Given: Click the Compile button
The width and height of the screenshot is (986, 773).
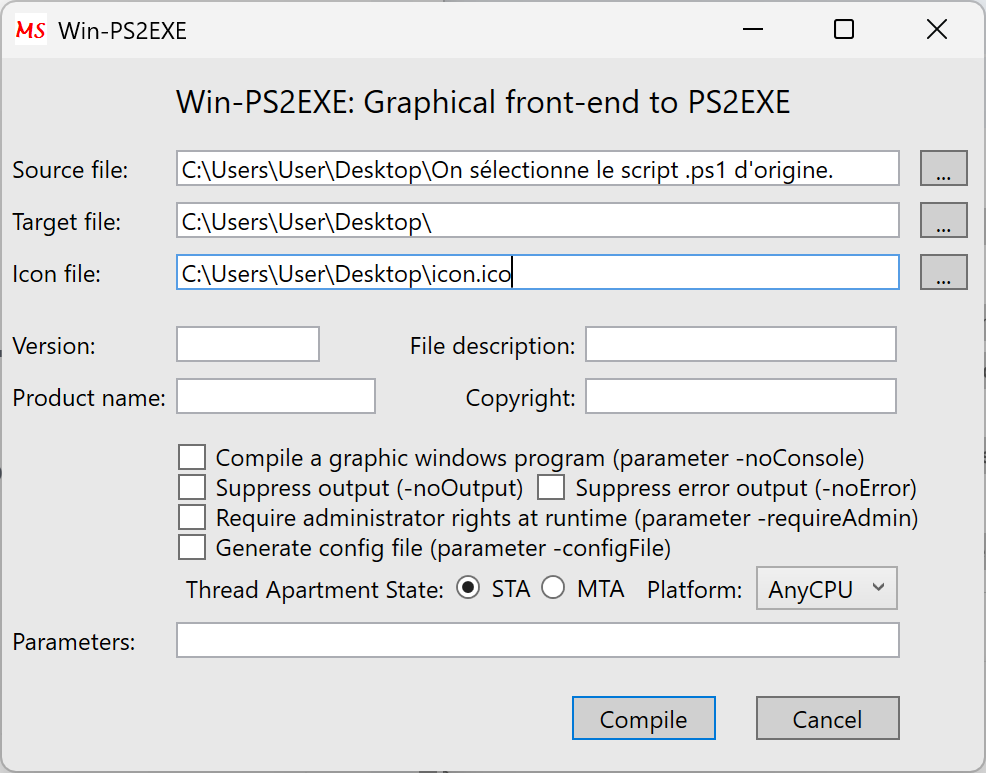Looking at the screenshot, I should tap(643, 718).
